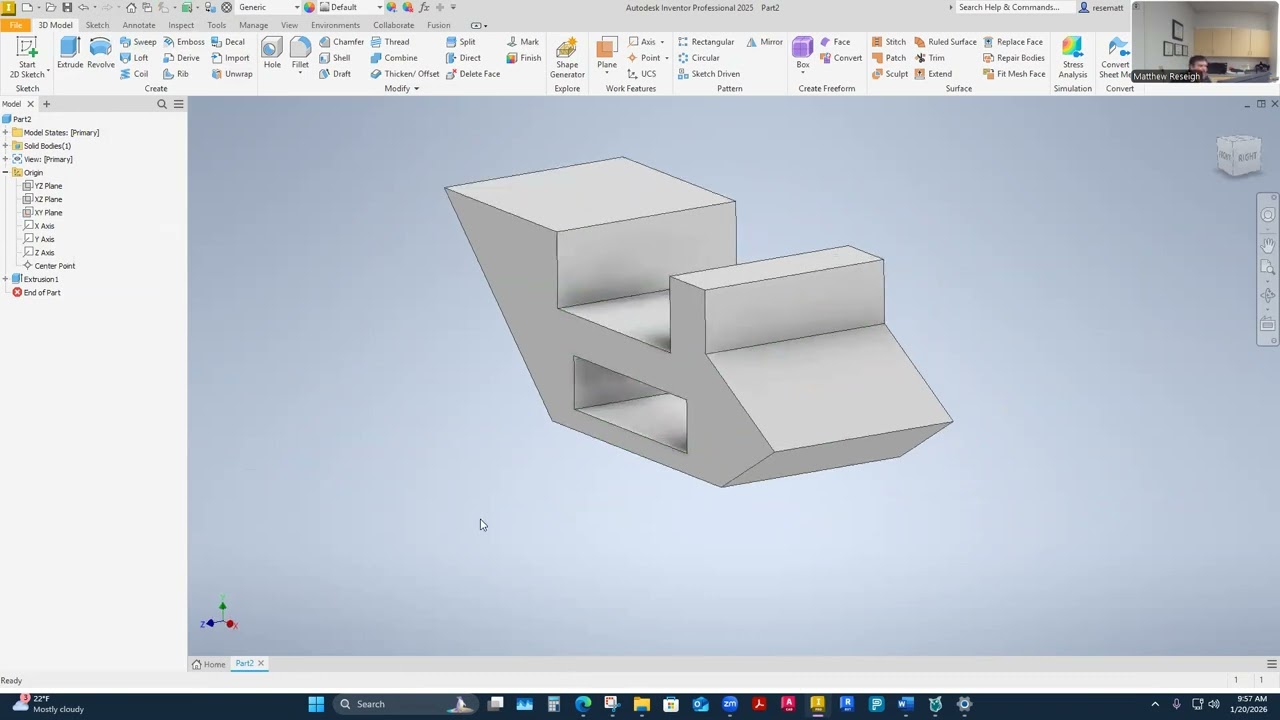The image size is (1280, 720).
Task: Switch to the Annotate ribbon tab
Action: [139, 25]
